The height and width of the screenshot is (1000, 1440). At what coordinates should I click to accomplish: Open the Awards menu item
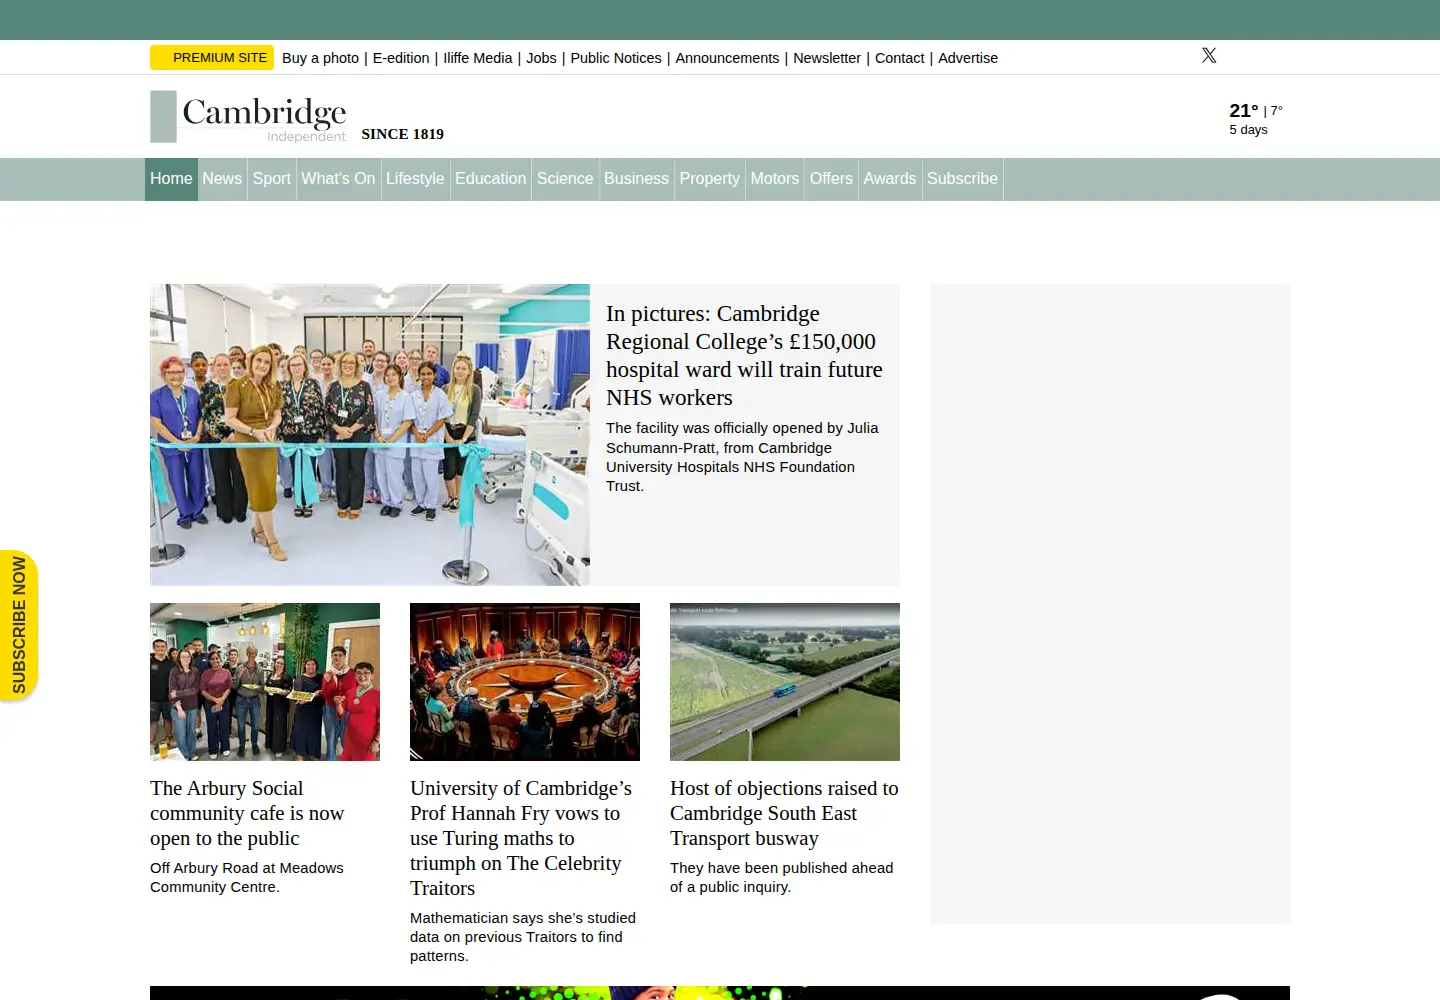[x=890, y=179]
